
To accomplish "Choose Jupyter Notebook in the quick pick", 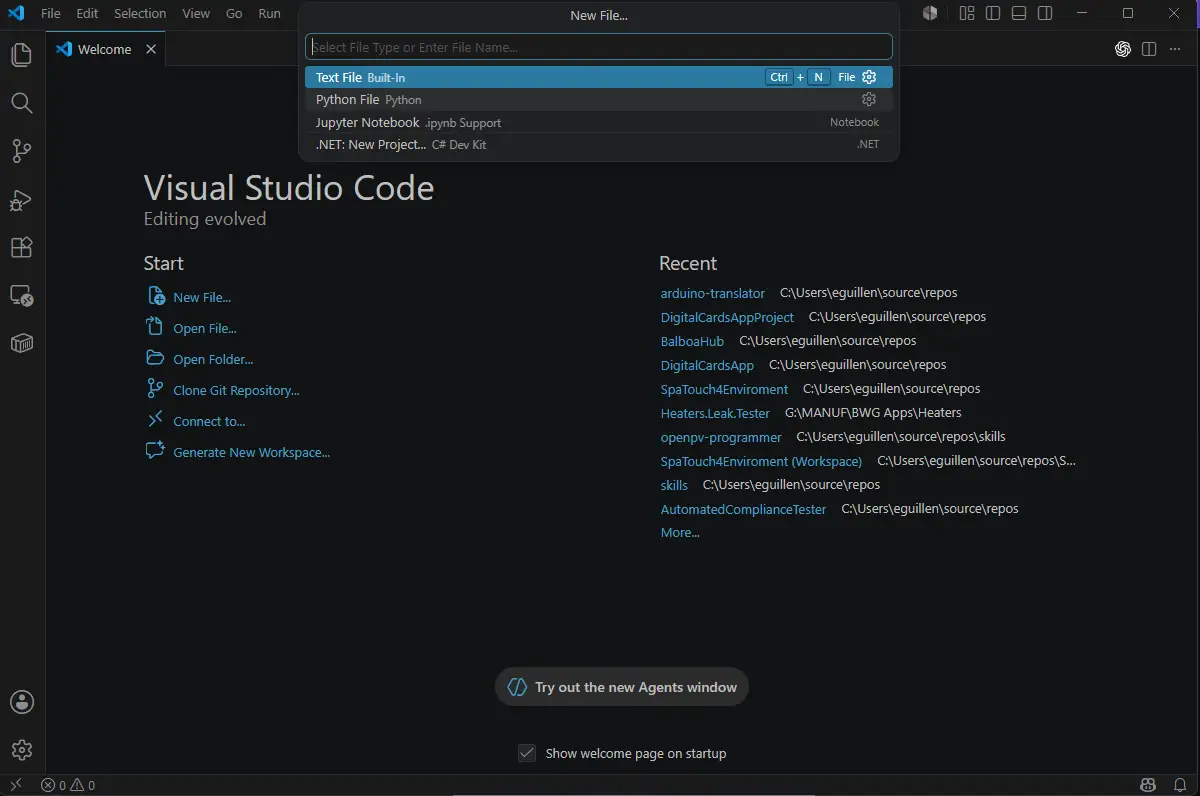I will [x=598, y=122].
